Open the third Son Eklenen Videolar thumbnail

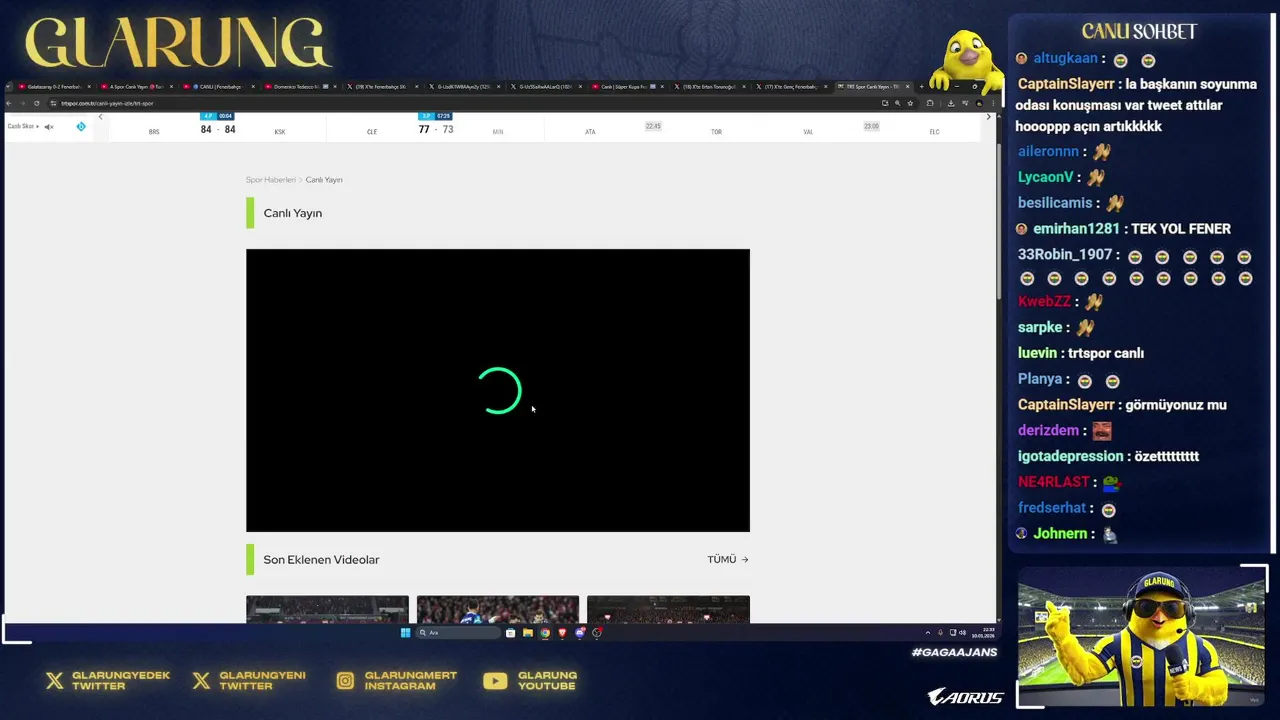click(x=668, y=609)
